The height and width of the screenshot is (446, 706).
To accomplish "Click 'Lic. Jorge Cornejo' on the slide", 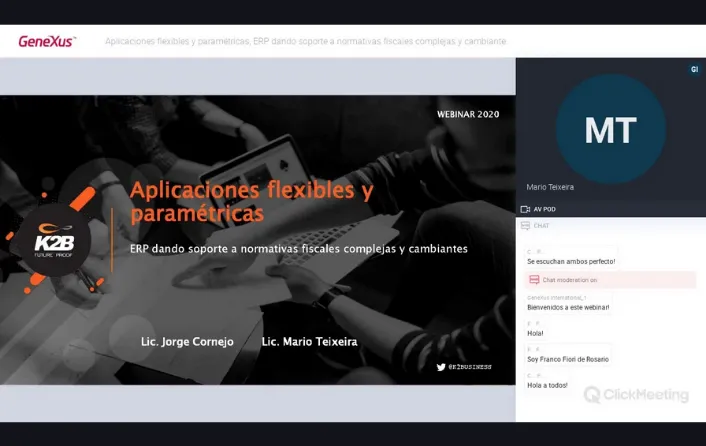I will tap(187, 342).
